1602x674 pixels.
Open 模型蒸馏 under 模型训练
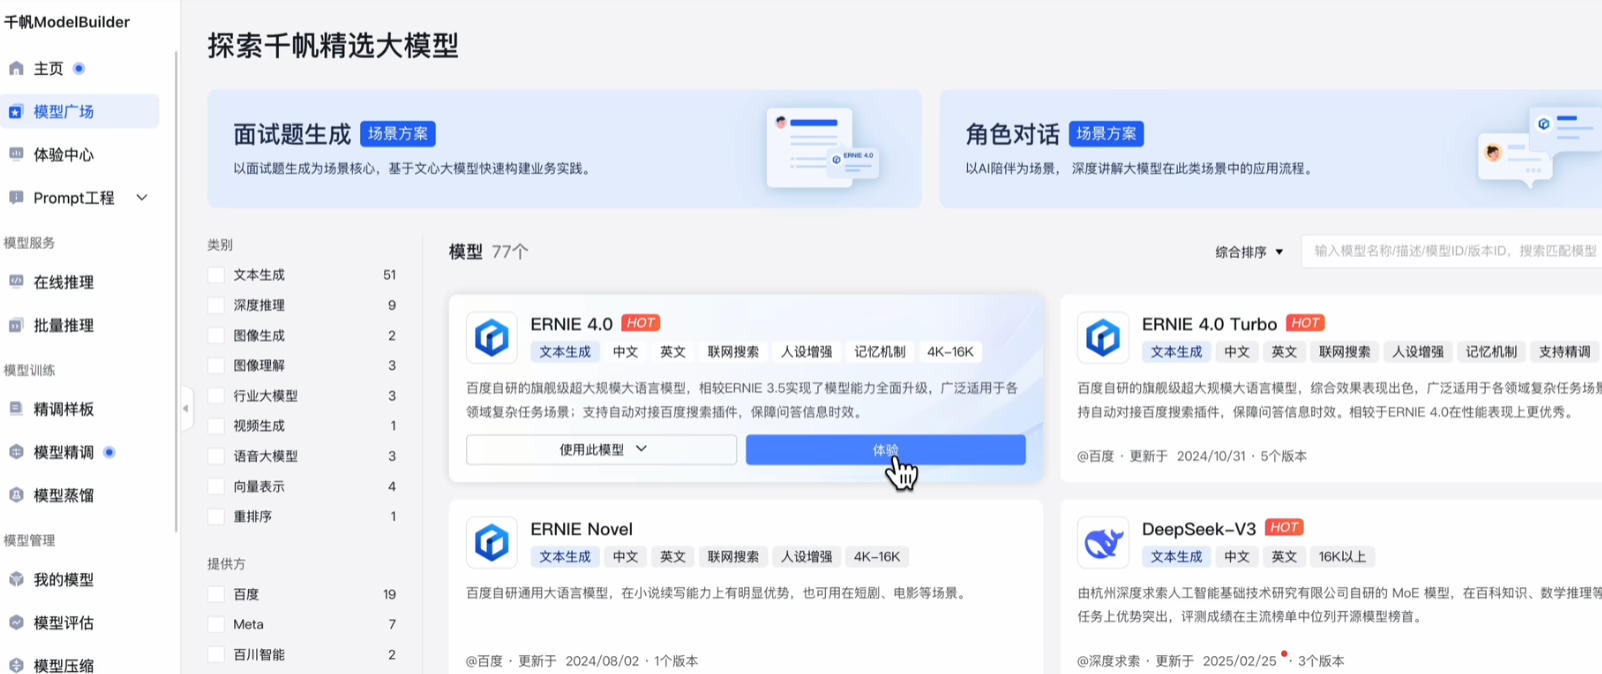pos(64,496)
